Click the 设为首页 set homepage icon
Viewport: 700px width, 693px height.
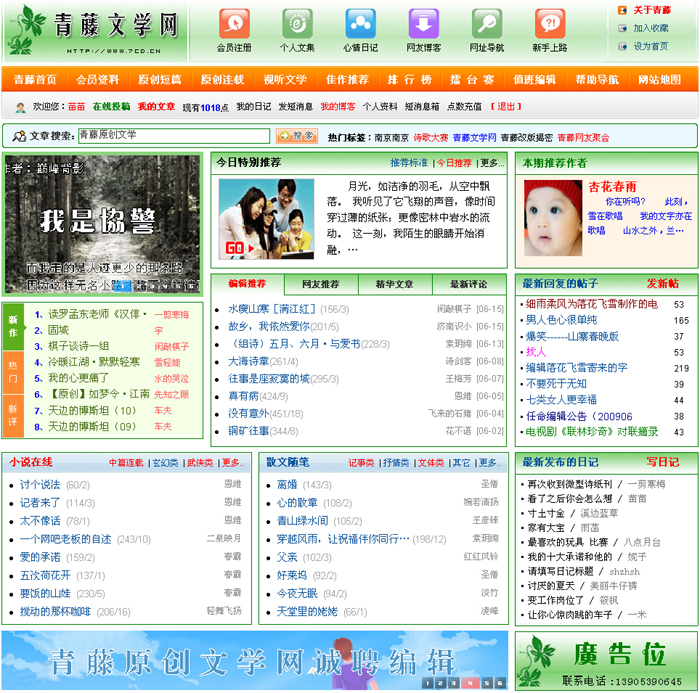click(622, 46)
